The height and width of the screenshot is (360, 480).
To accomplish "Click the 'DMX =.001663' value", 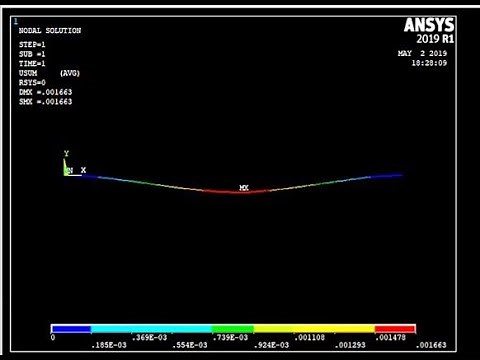I will pyautogui.click(x=45, y=92).
